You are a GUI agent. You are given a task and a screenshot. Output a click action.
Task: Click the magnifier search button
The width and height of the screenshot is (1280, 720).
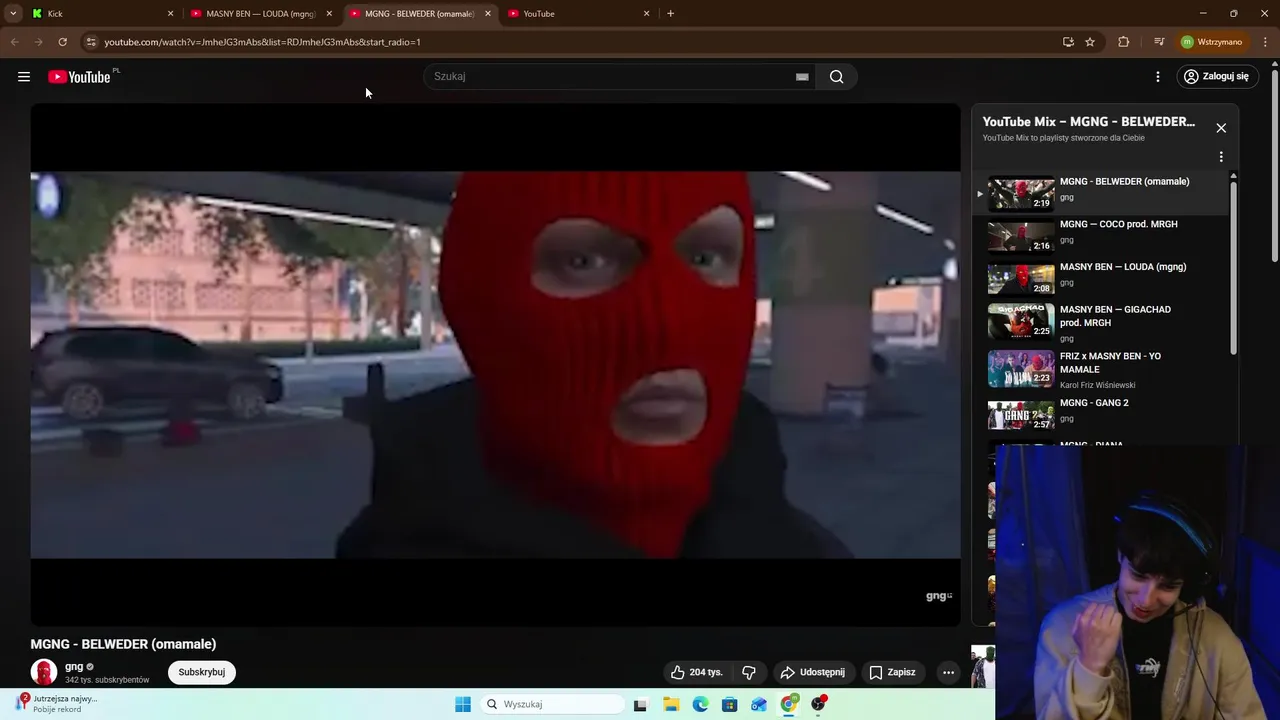tap(836, 77)
